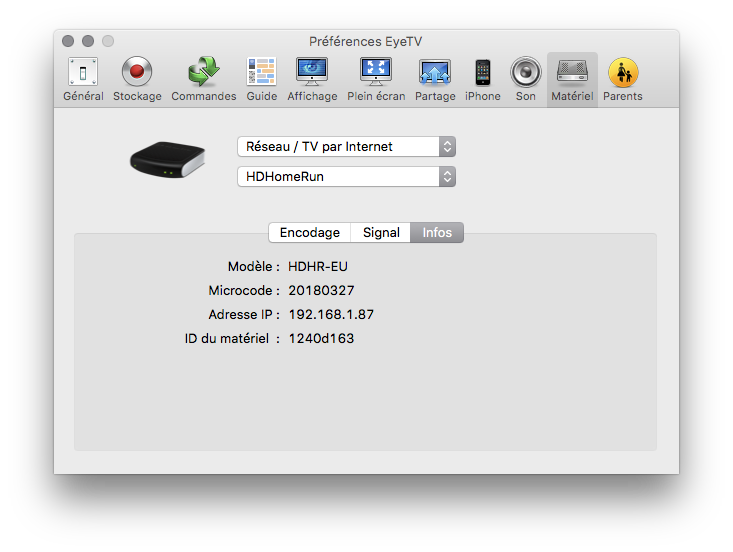Click the IP address 192.168.1.87
The image size is (733, 552).
coord(331,314)
